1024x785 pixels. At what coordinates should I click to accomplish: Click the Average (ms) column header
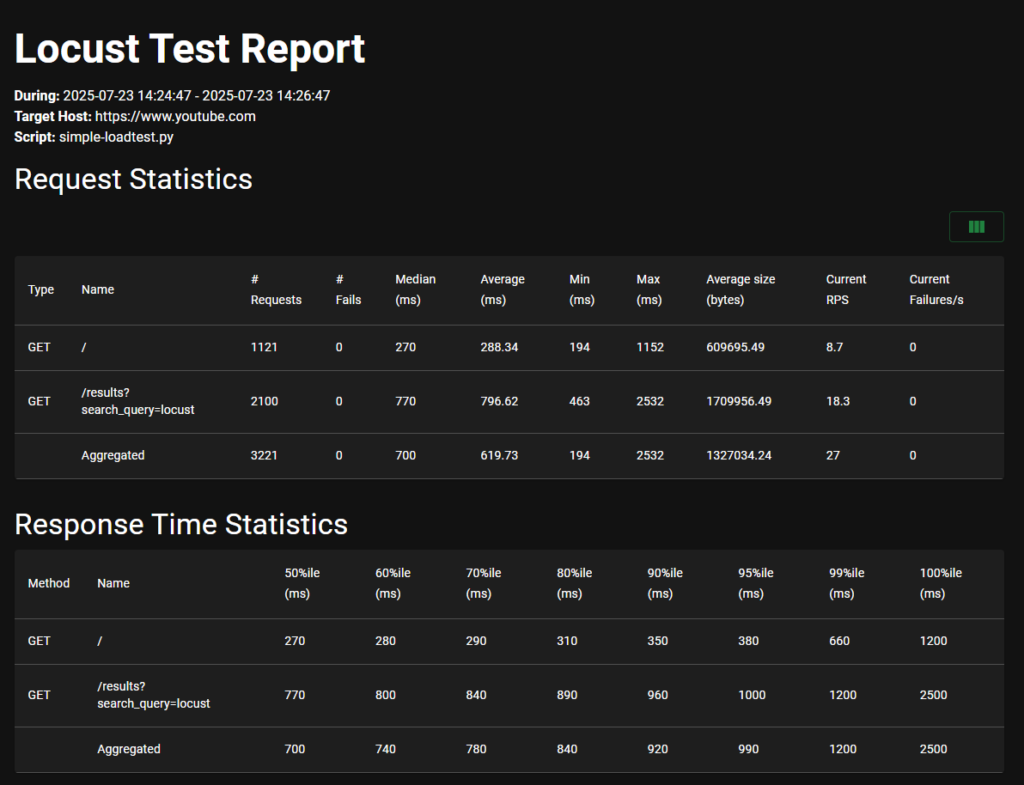point(502,290)
